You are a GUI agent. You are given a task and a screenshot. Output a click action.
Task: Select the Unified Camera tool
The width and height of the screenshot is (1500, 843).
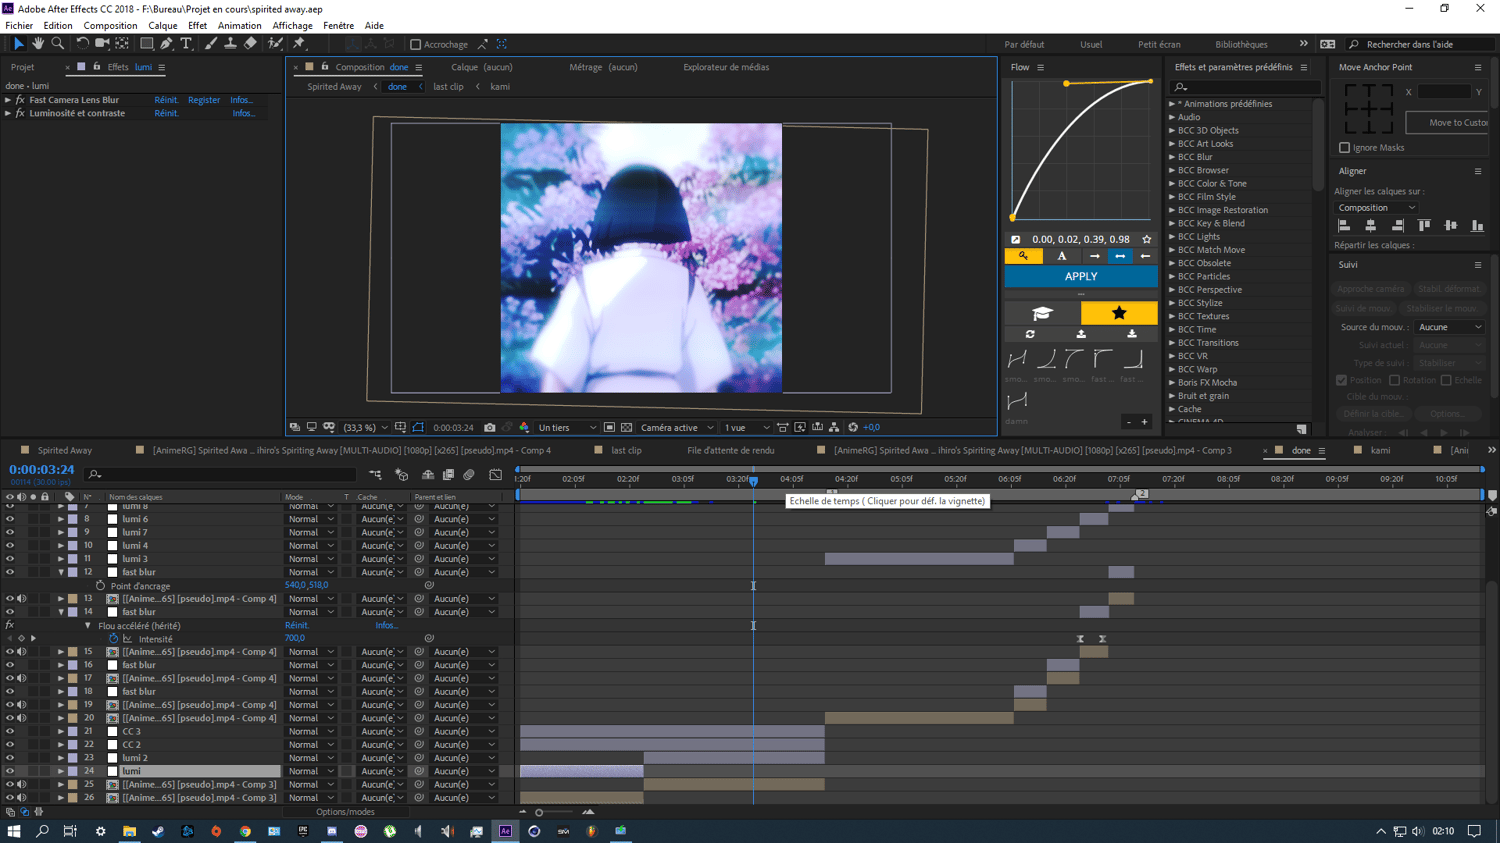point(102,44)
